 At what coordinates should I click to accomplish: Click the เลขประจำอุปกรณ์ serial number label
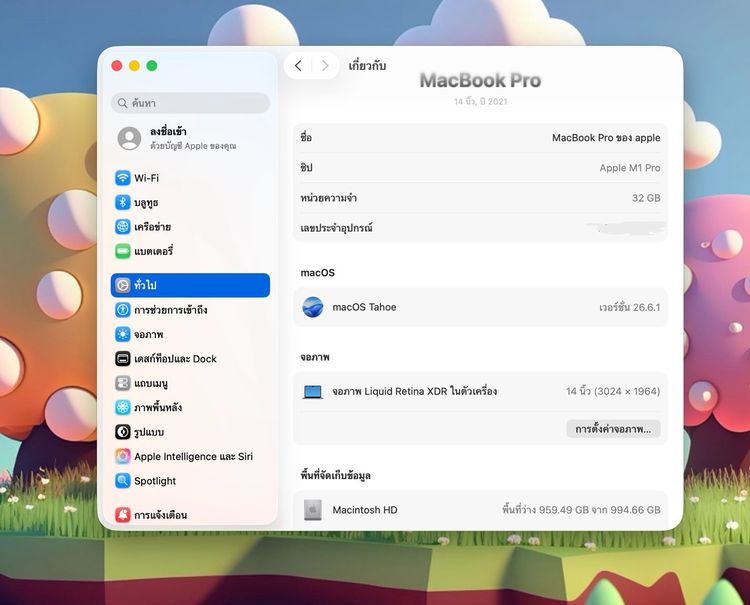pyautogui.click(x=336, y=228)
